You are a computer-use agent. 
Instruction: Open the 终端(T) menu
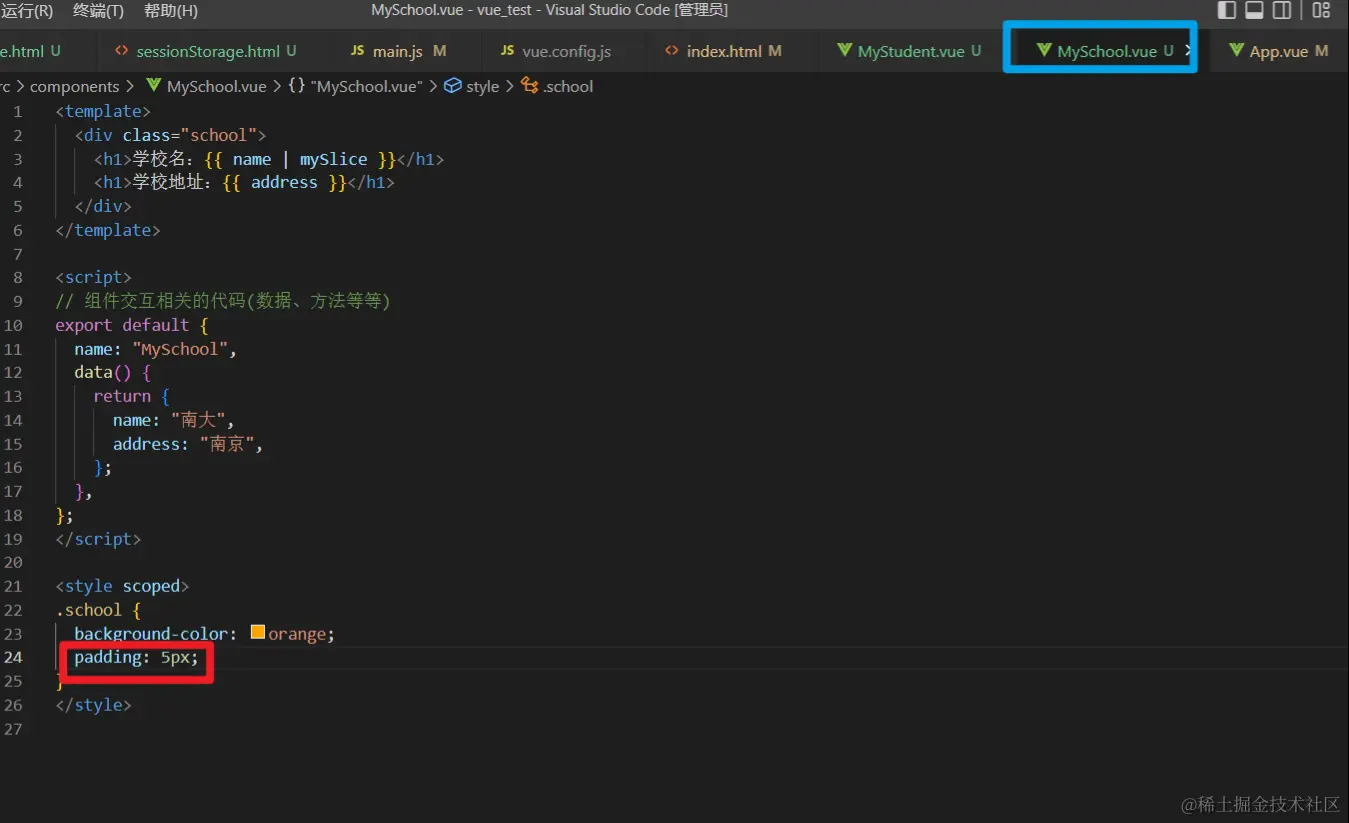[x=98, y=11]
